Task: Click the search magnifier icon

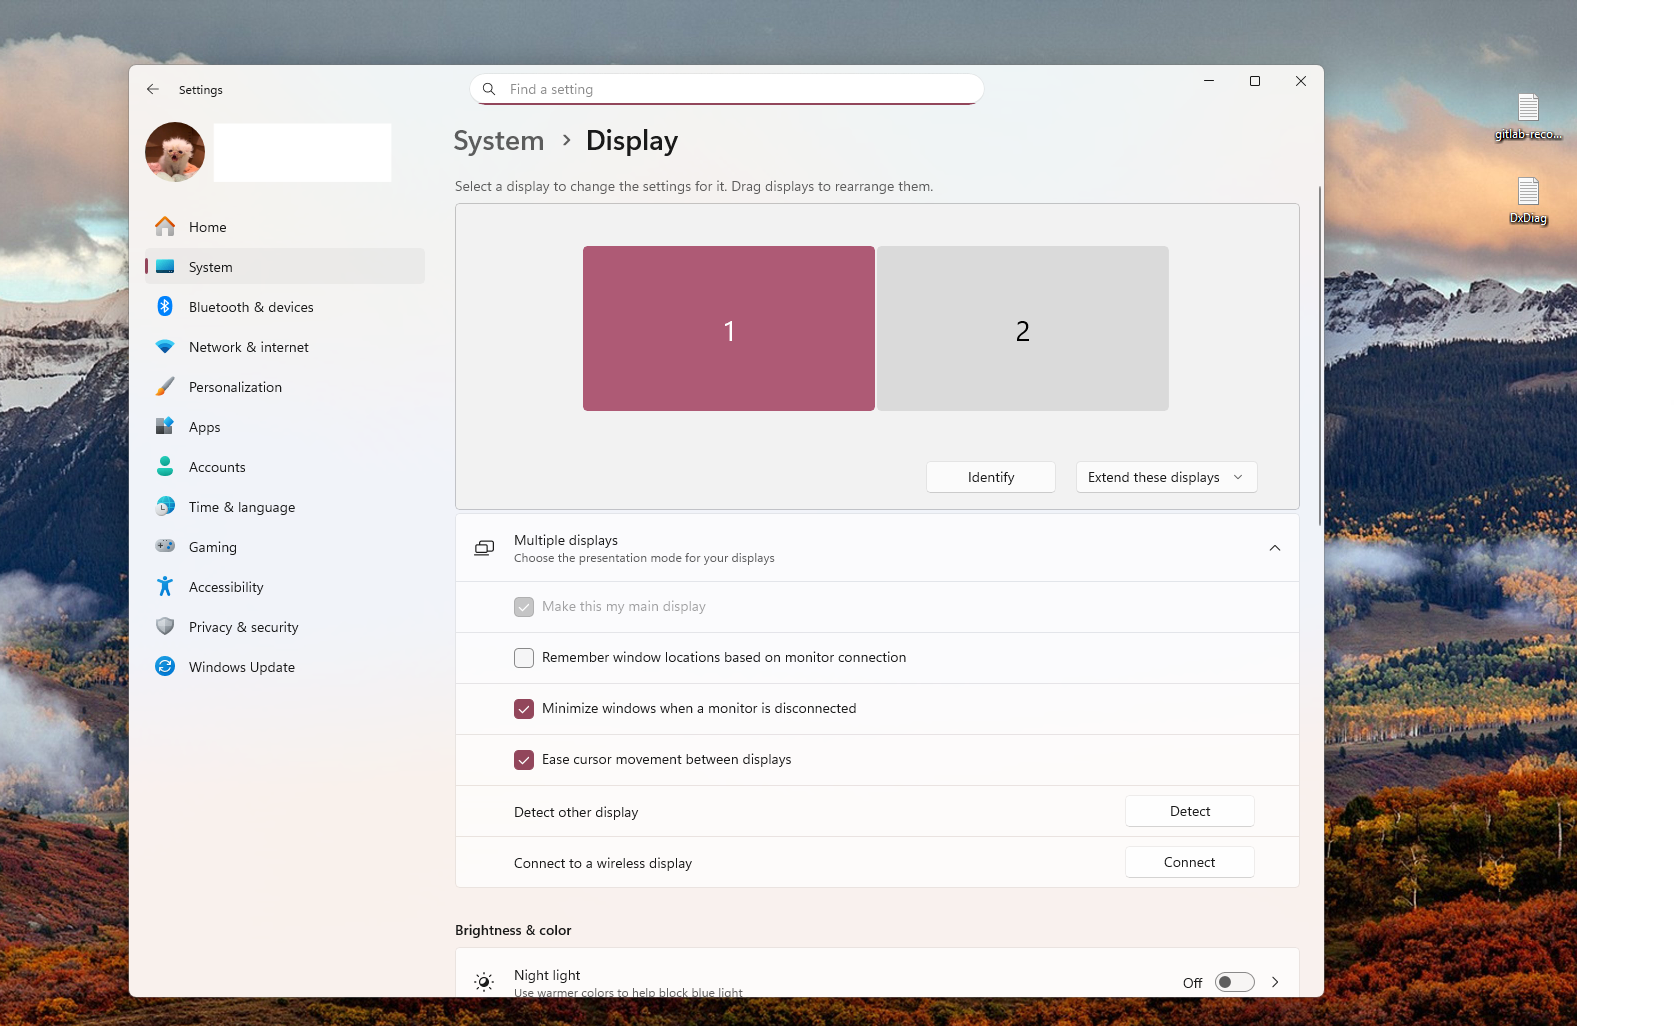Action: [489, 89]
